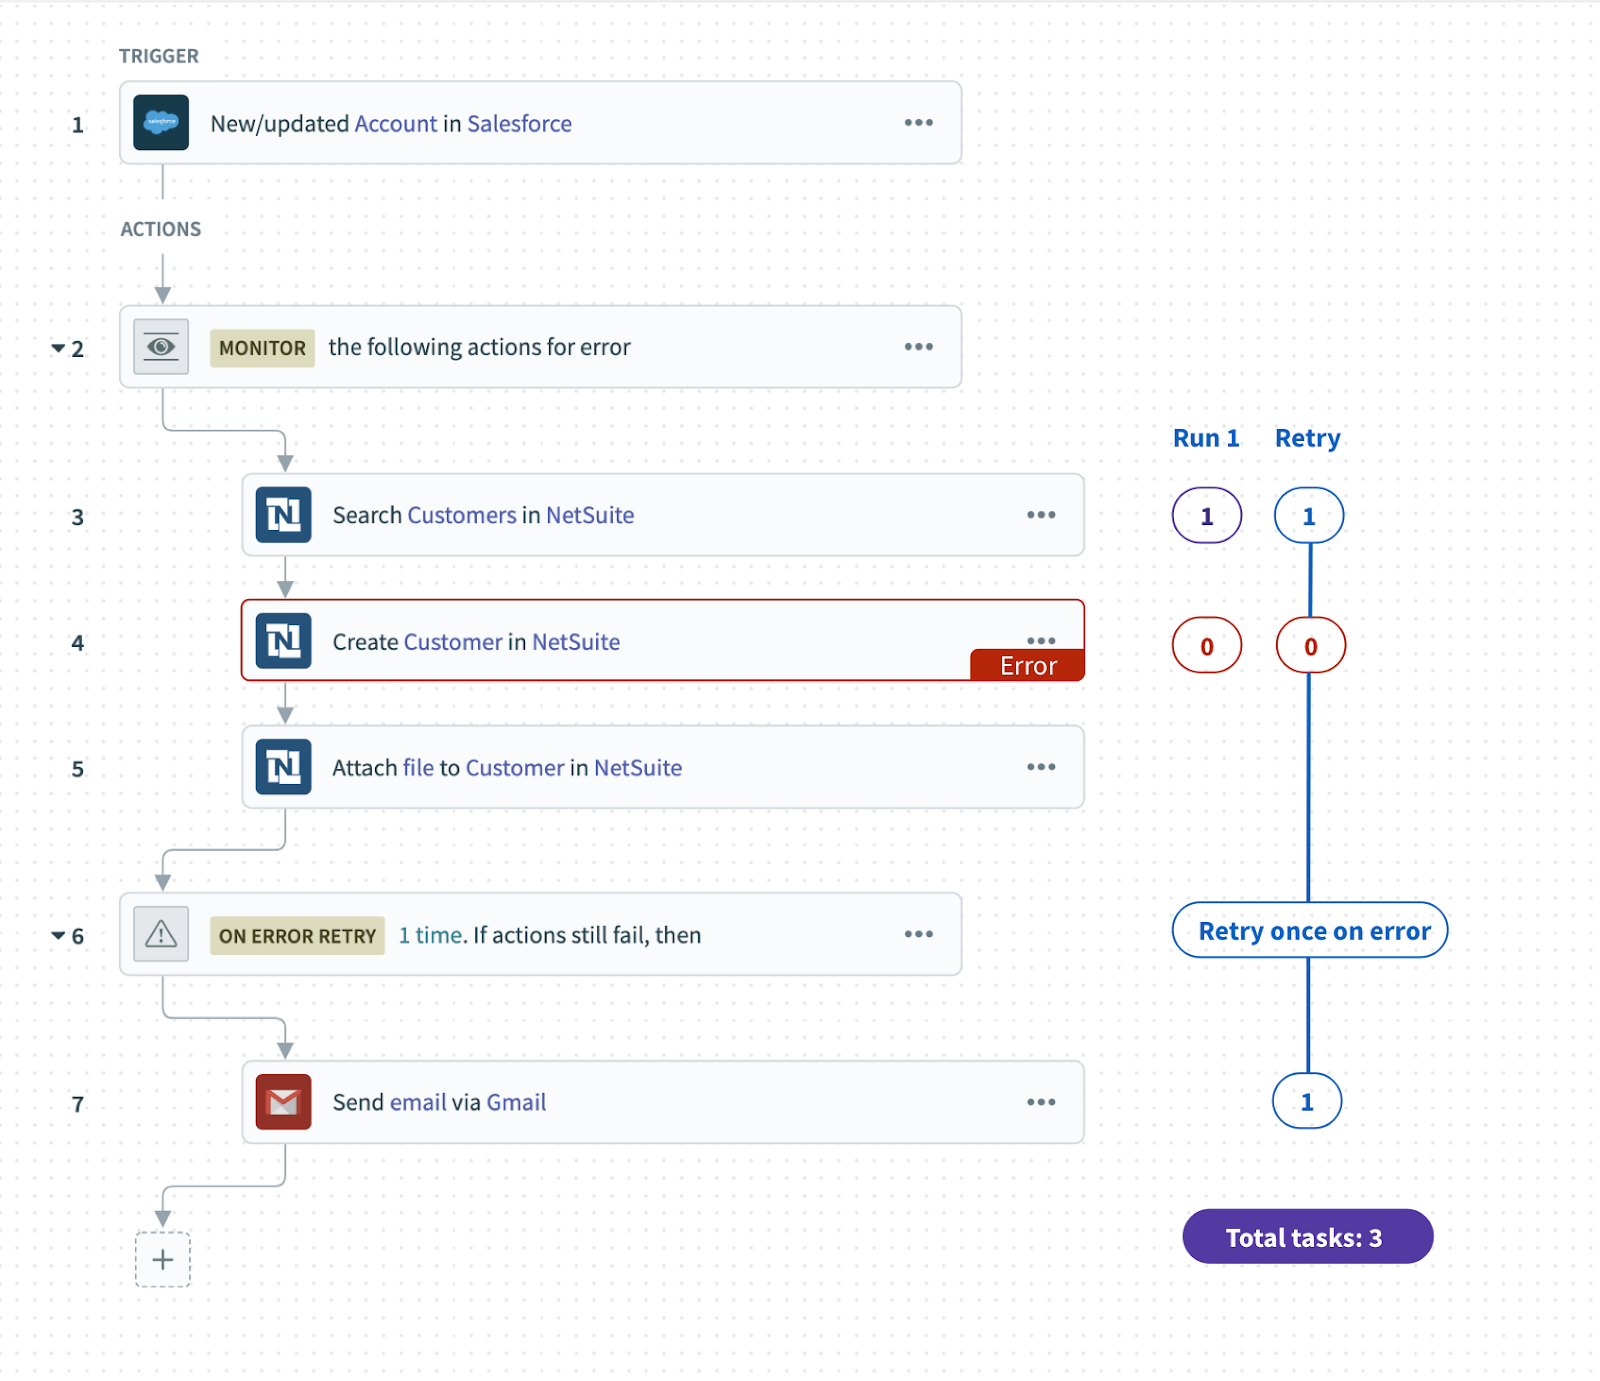Click the Total tasks: 3 badge
Screen dimensions: 1600x1381
pos(1307,1237)
